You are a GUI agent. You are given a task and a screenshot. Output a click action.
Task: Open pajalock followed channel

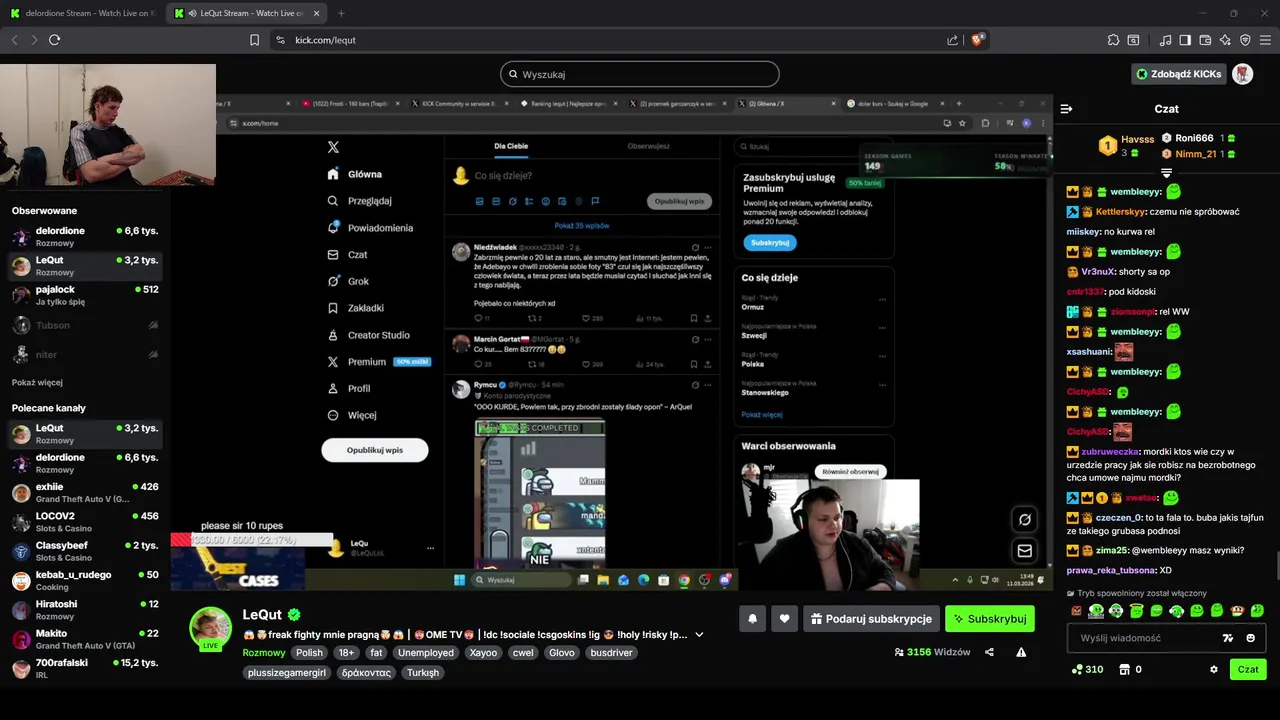pyautogui.click(x=85, y=295)
